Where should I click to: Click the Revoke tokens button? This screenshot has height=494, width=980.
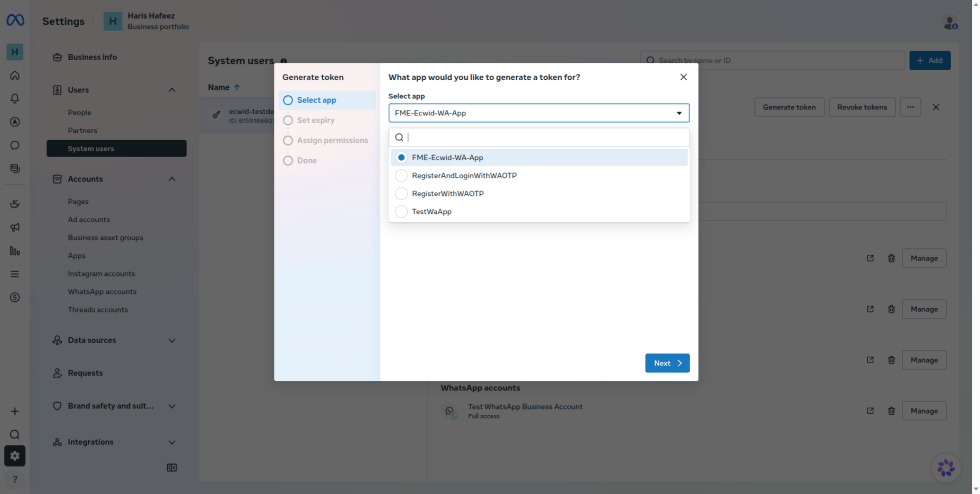[x=862, y=107]
